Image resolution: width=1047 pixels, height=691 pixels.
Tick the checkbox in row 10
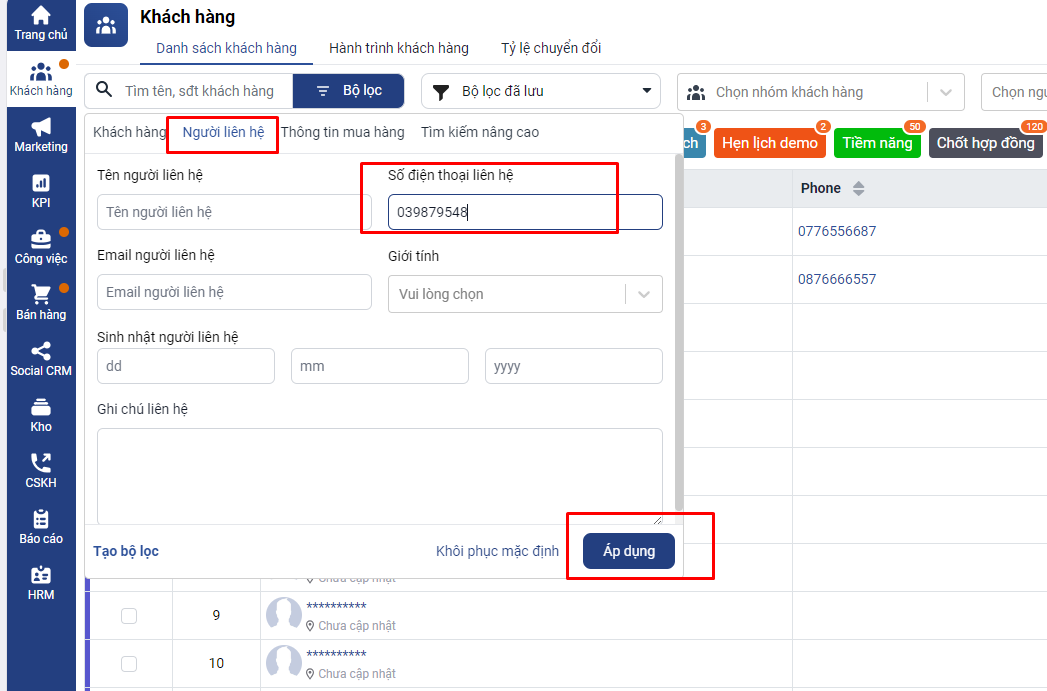point(129,664)
